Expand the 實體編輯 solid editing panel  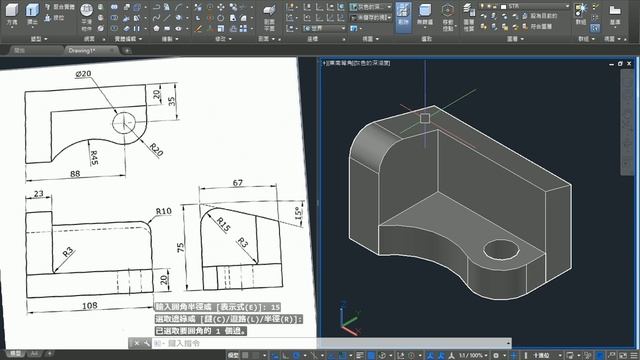click(x=128, y=39)
